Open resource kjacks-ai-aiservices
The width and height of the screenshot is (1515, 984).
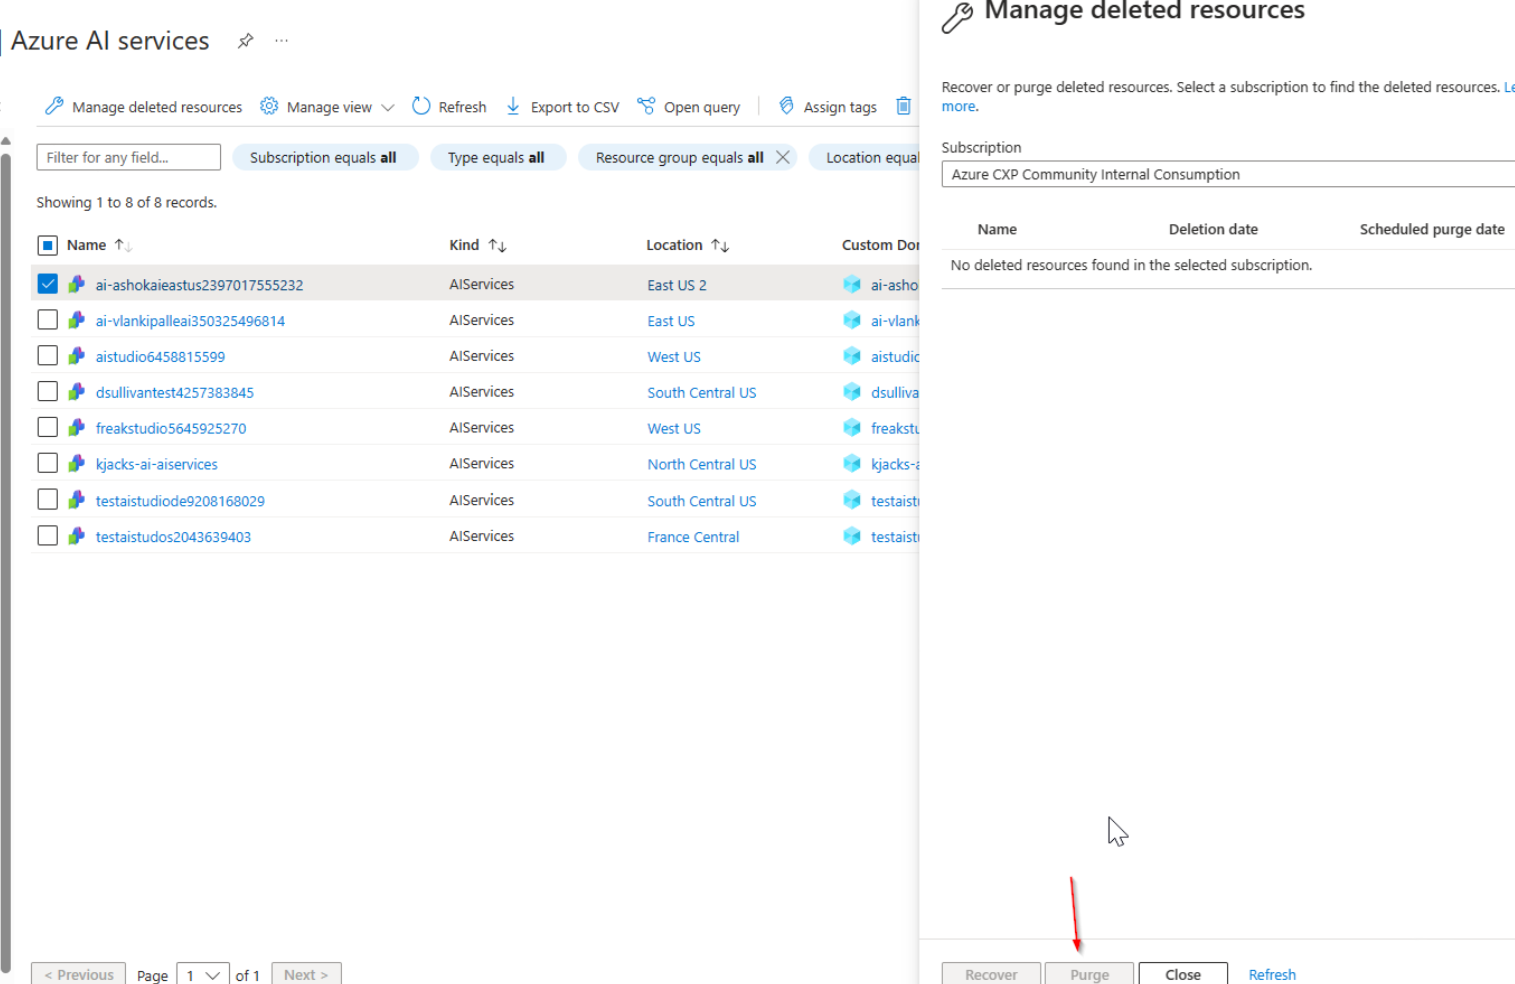(156, 465)
